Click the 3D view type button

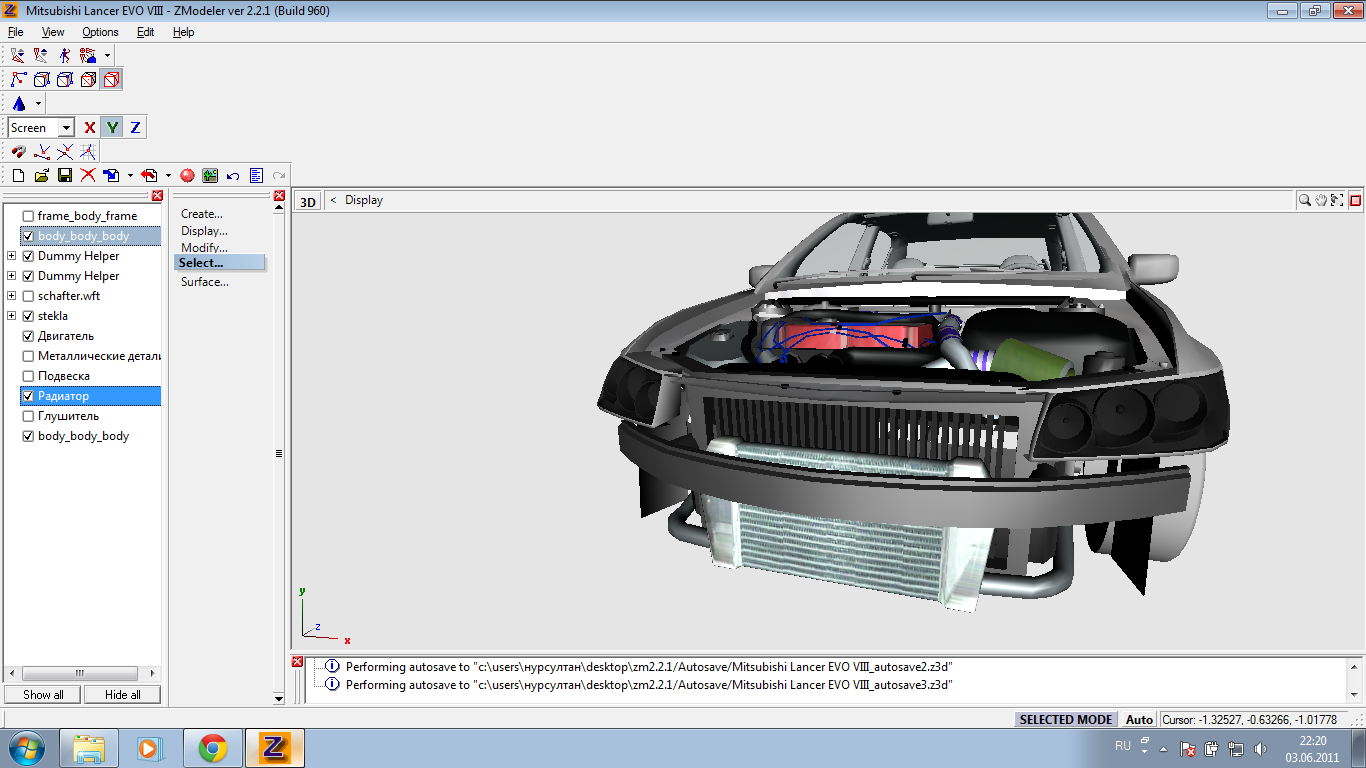308,201
